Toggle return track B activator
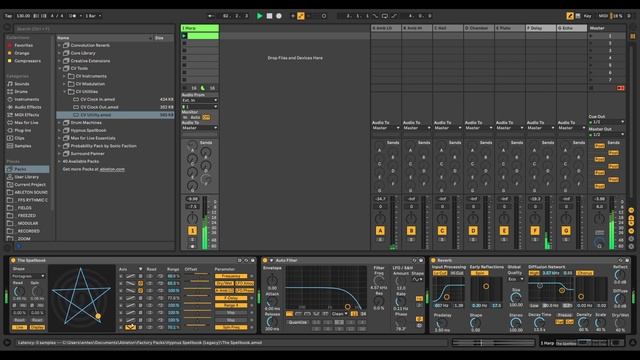Screen dimensions: 640x360 [411, 231]
